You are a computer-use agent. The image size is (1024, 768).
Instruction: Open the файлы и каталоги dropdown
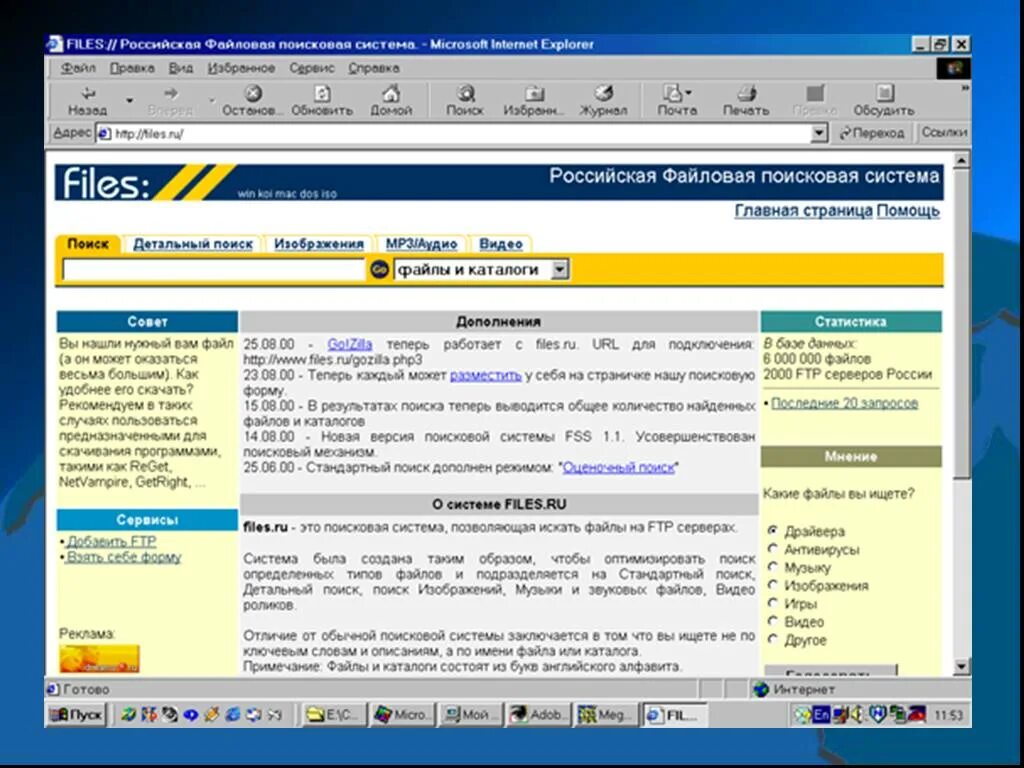[560, 269]
